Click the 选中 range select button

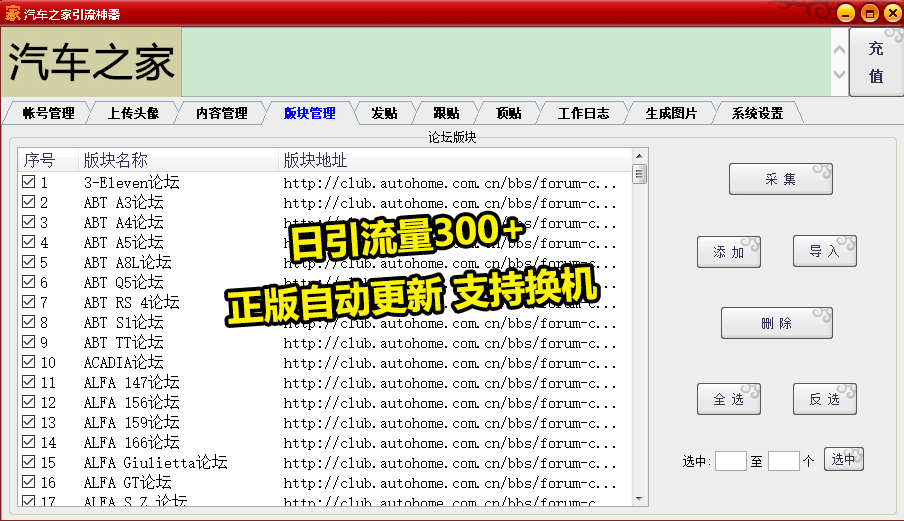[x=843, y=459]
